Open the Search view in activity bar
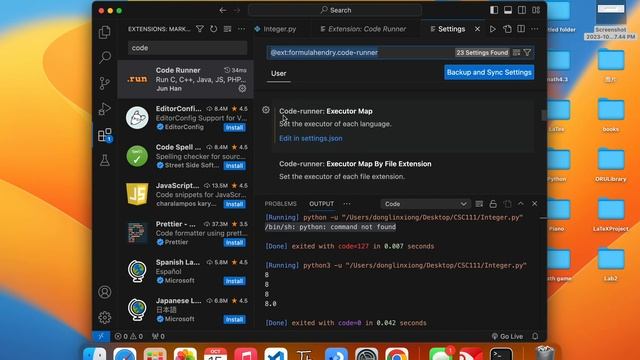This screenshot has width=640, height=360. pos(104,57)
